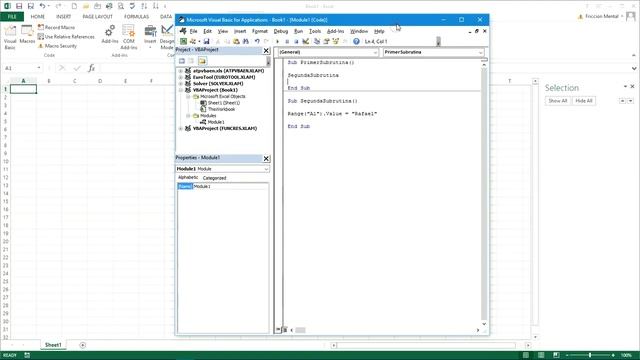
Task: Collapse Microsoft Excel Objects folder node
Action: [188, 97]
